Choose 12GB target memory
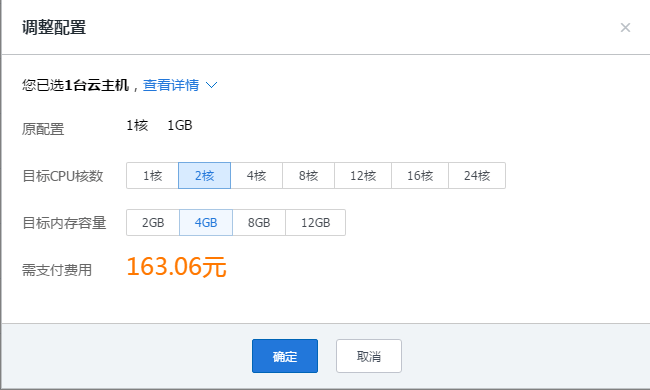650x390 pixels. tap(315, 223)
